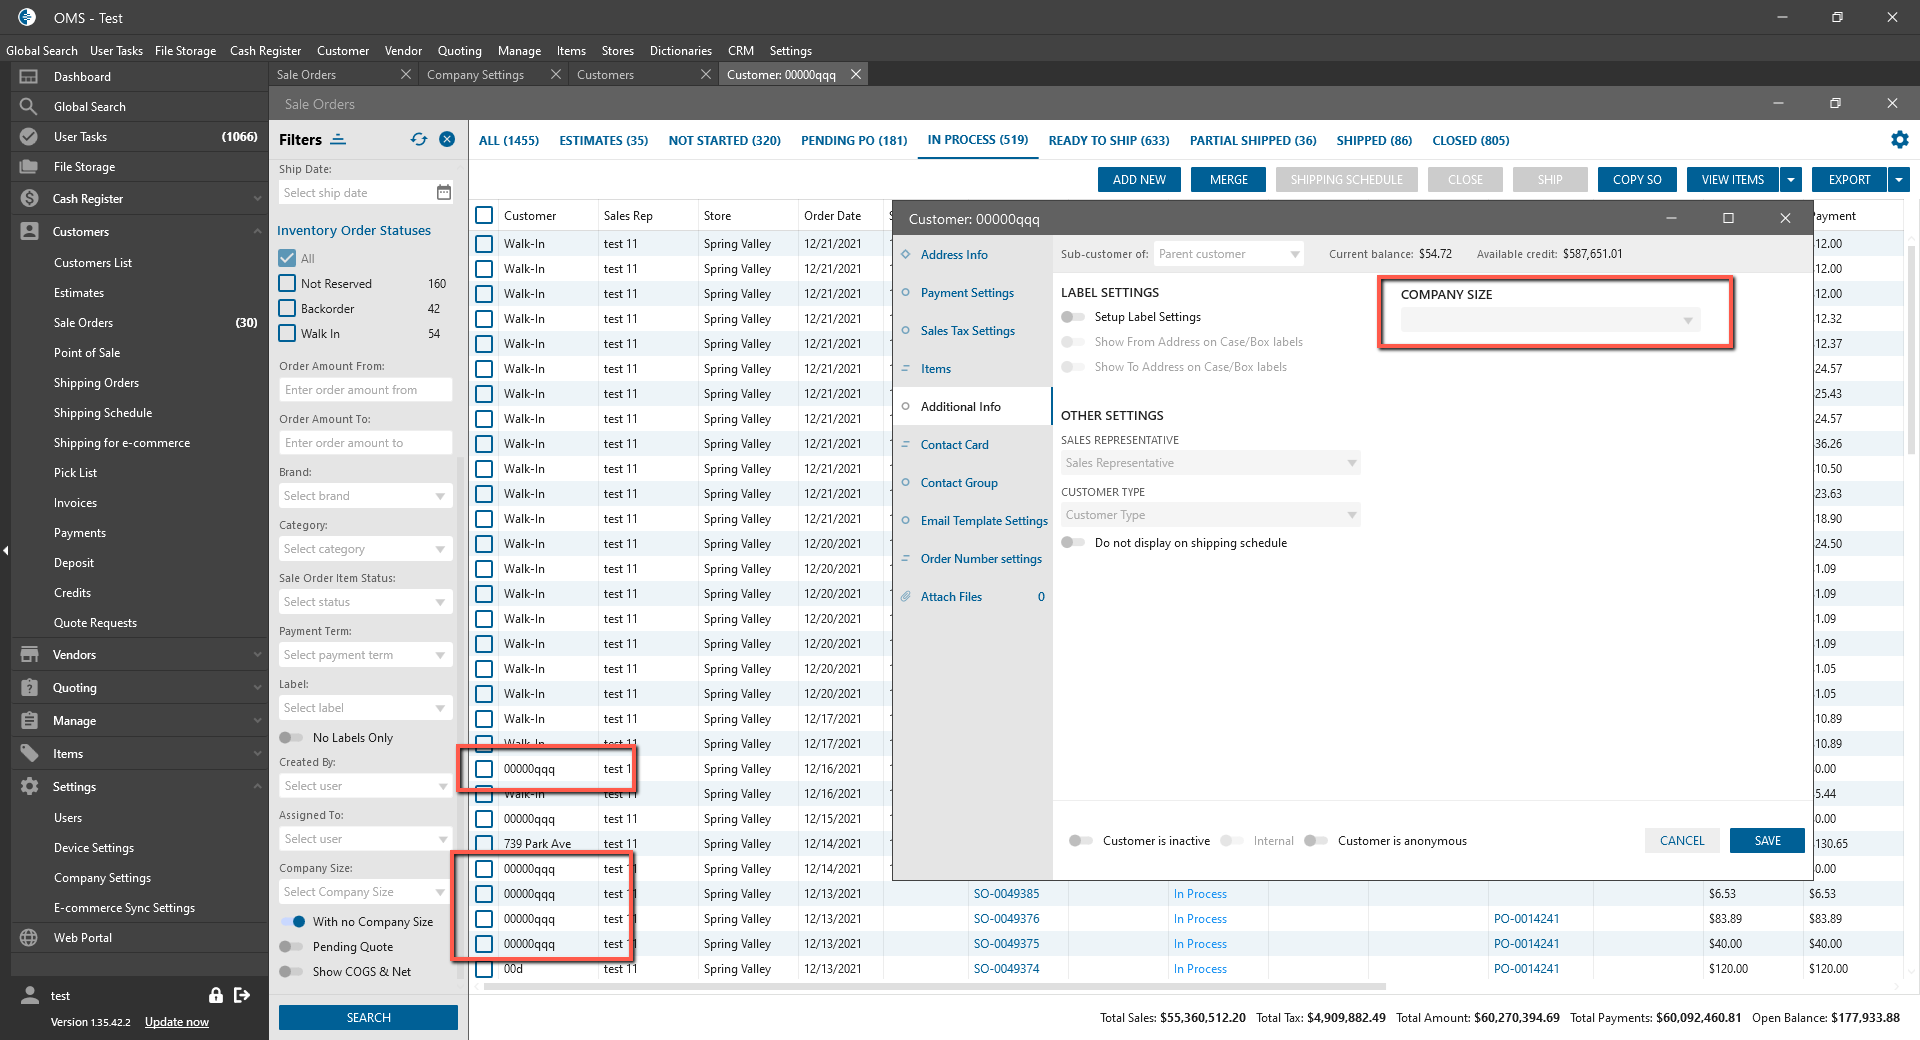Open the Select brand filter dropdown
Viewport: 1920px width, 1040px height.
point(365,496)
